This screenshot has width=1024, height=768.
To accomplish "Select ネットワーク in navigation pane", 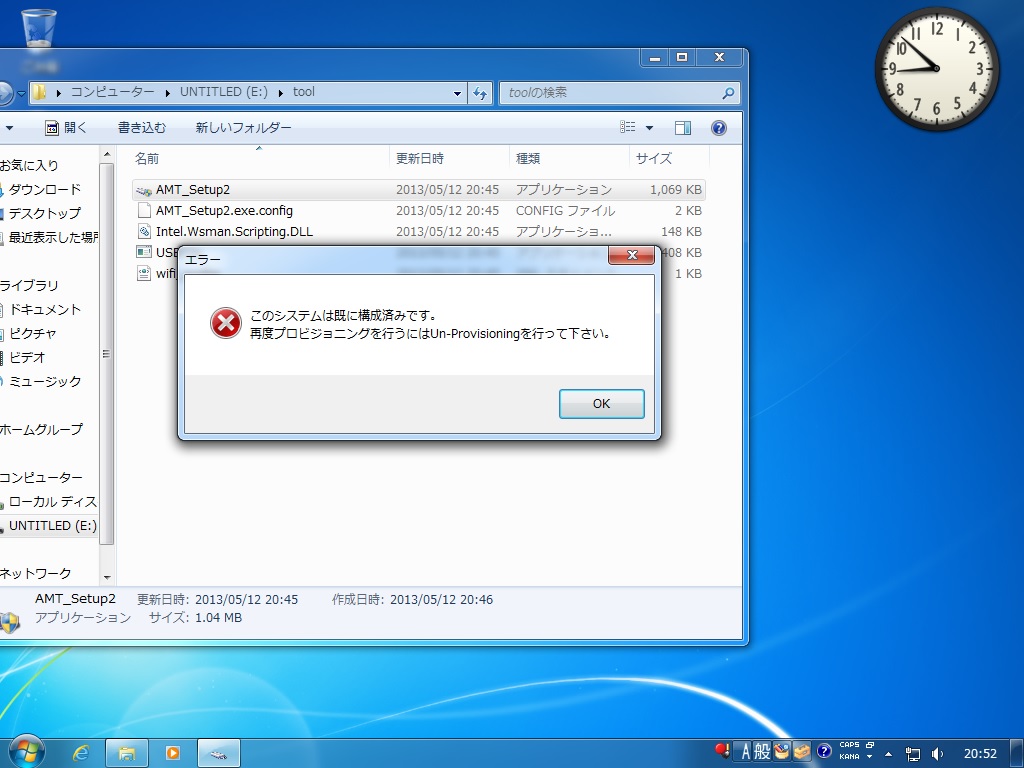I will [x=35, y=573].
